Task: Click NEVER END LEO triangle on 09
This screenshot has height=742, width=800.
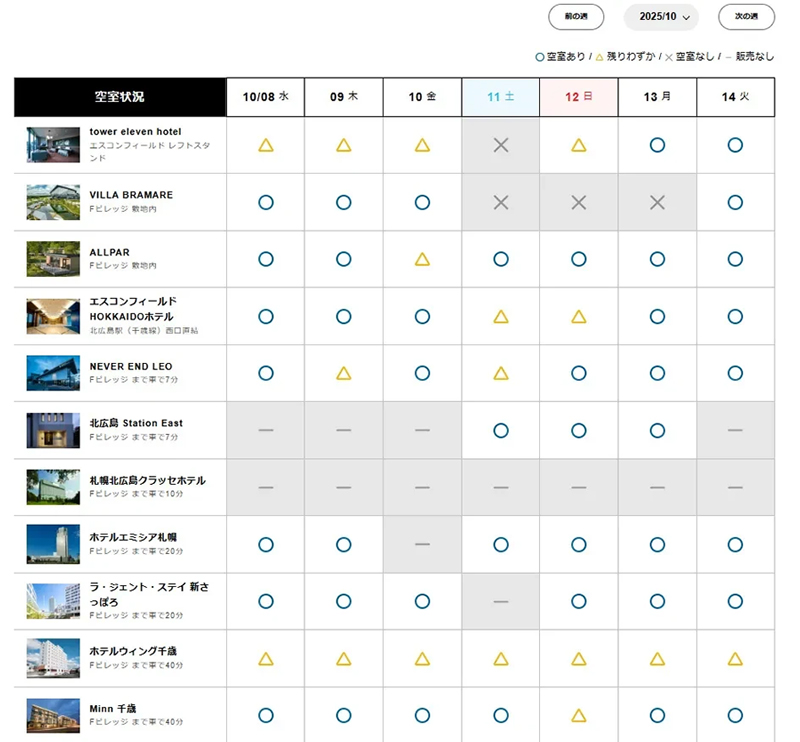Action: click(x=344, y=373)
